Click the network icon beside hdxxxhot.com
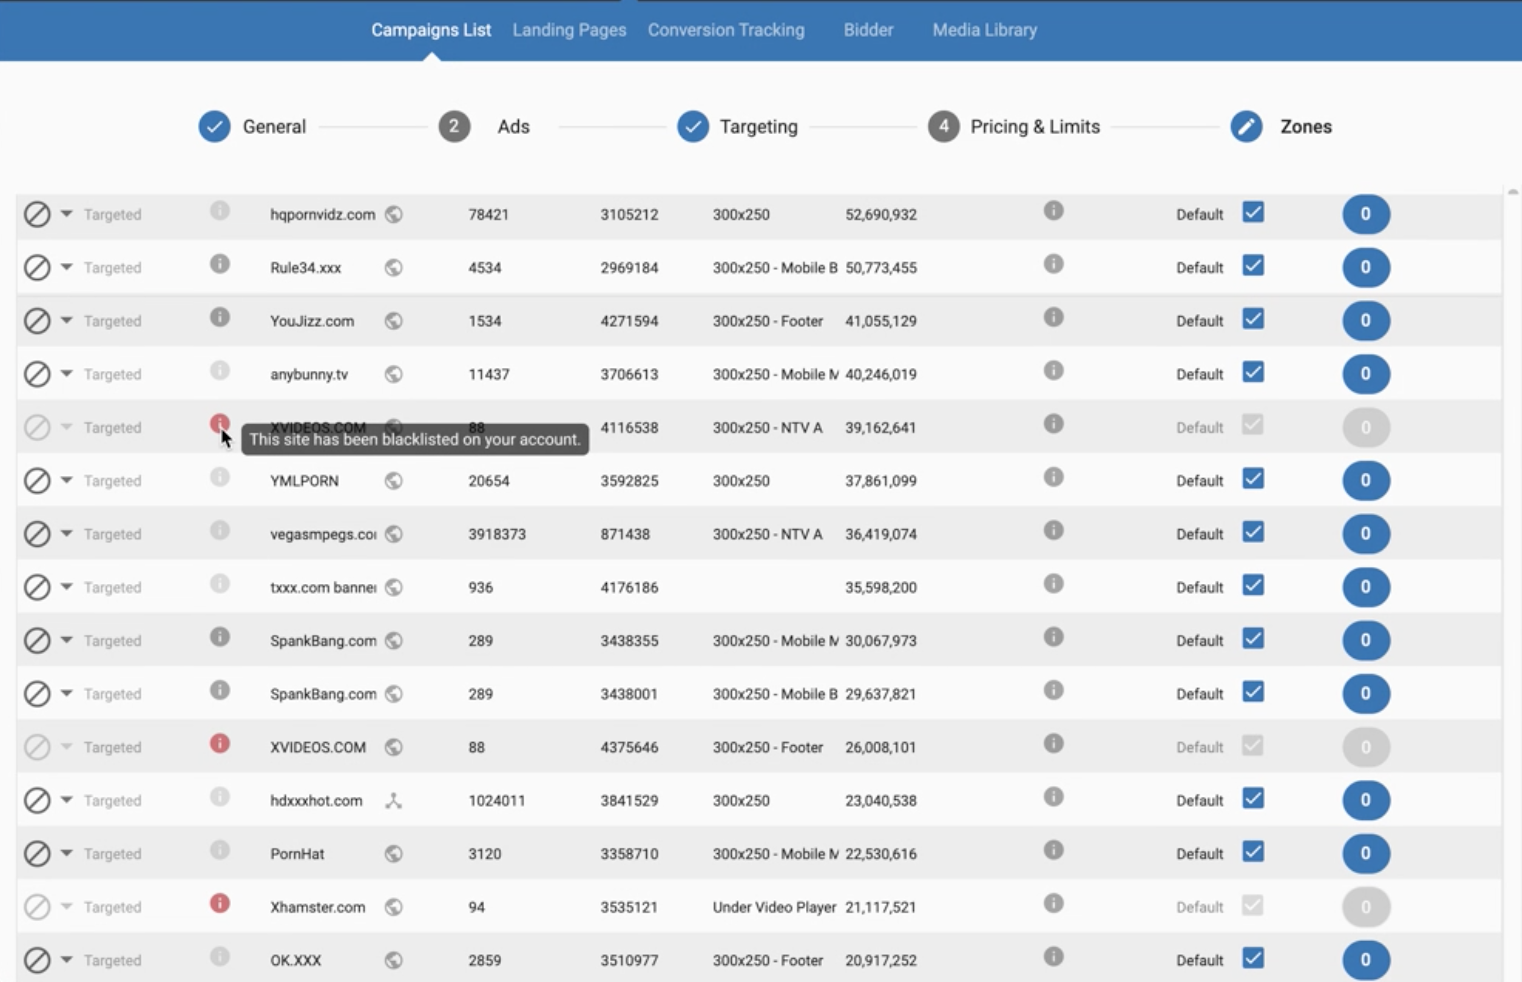This screenshot has width=1522, height=982. (394, 801)
